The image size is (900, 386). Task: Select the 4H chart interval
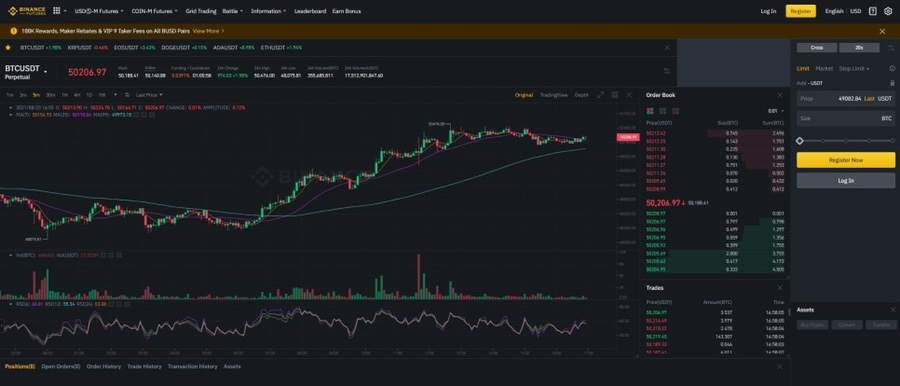77,95
